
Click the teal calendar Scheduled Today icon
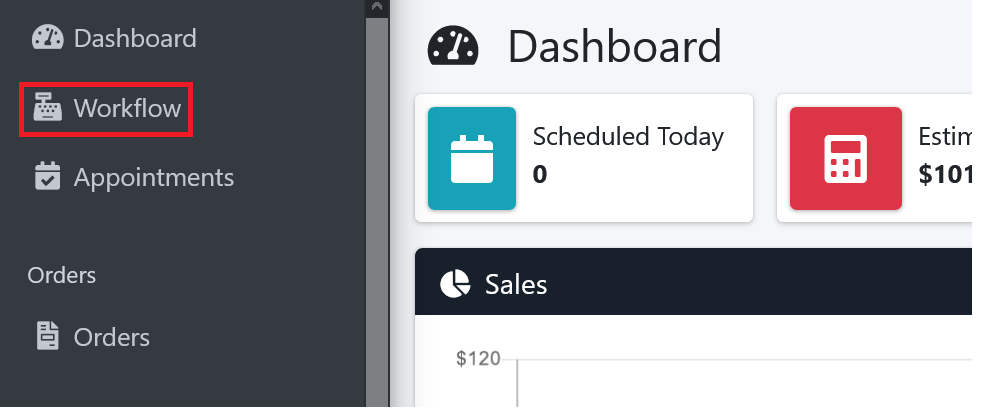point(472,159)
